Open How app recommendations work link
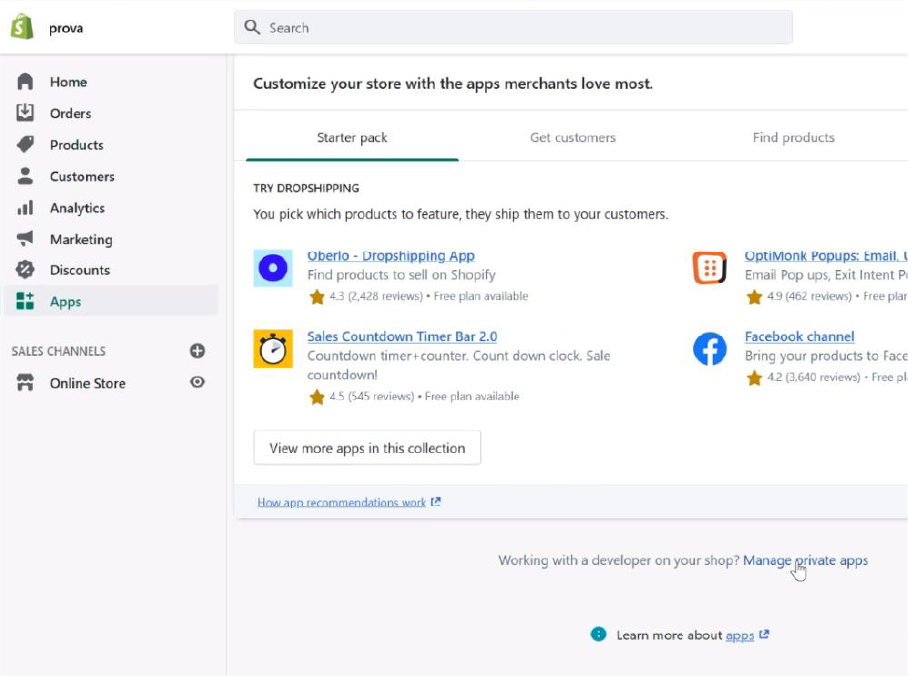908x676 pixels. [342, 502]
